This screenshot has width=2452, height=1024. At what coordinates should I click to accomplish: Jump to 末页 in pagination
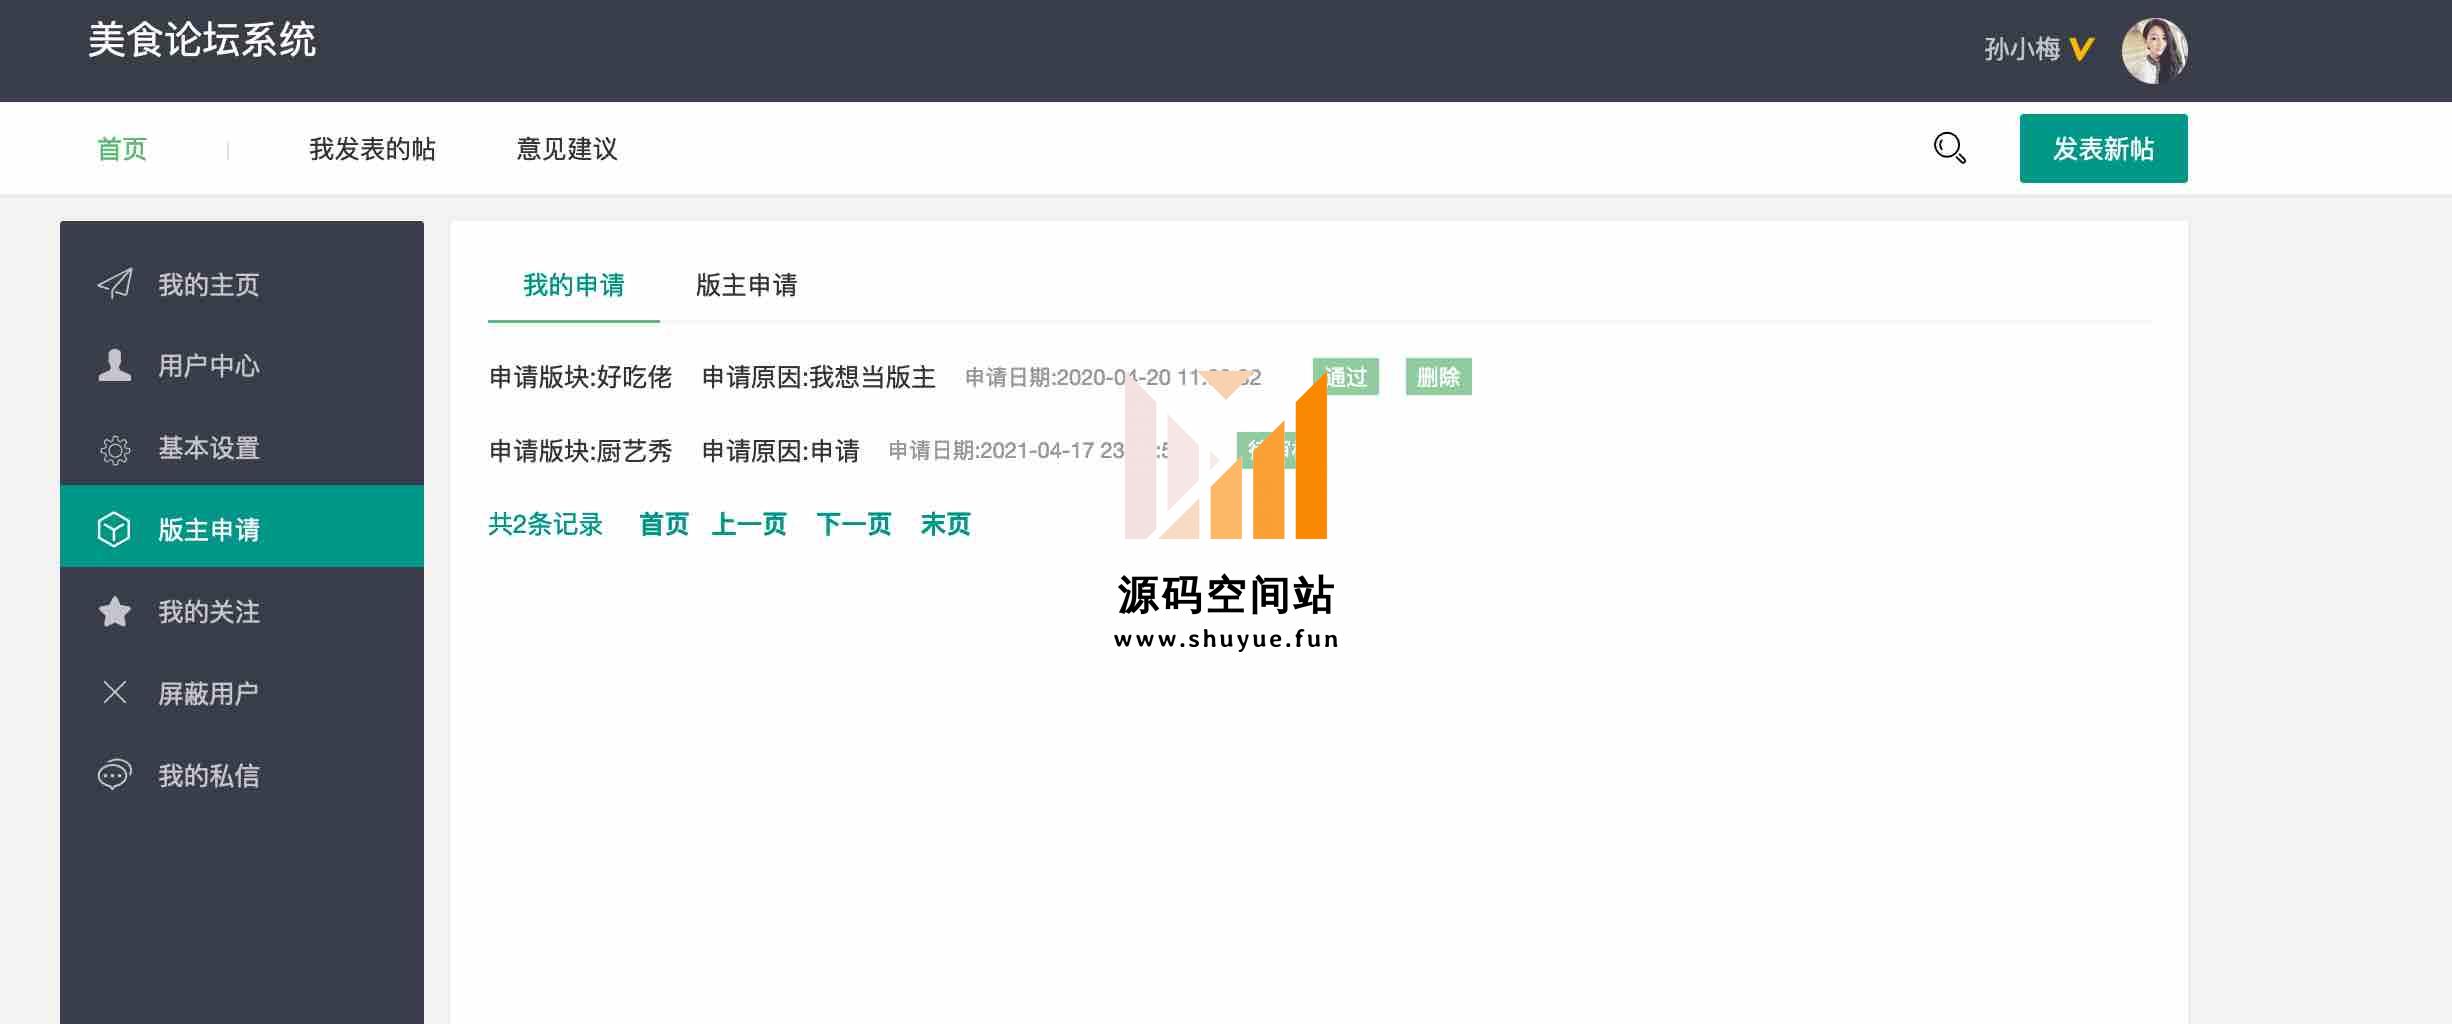click(x=945, y=524)
